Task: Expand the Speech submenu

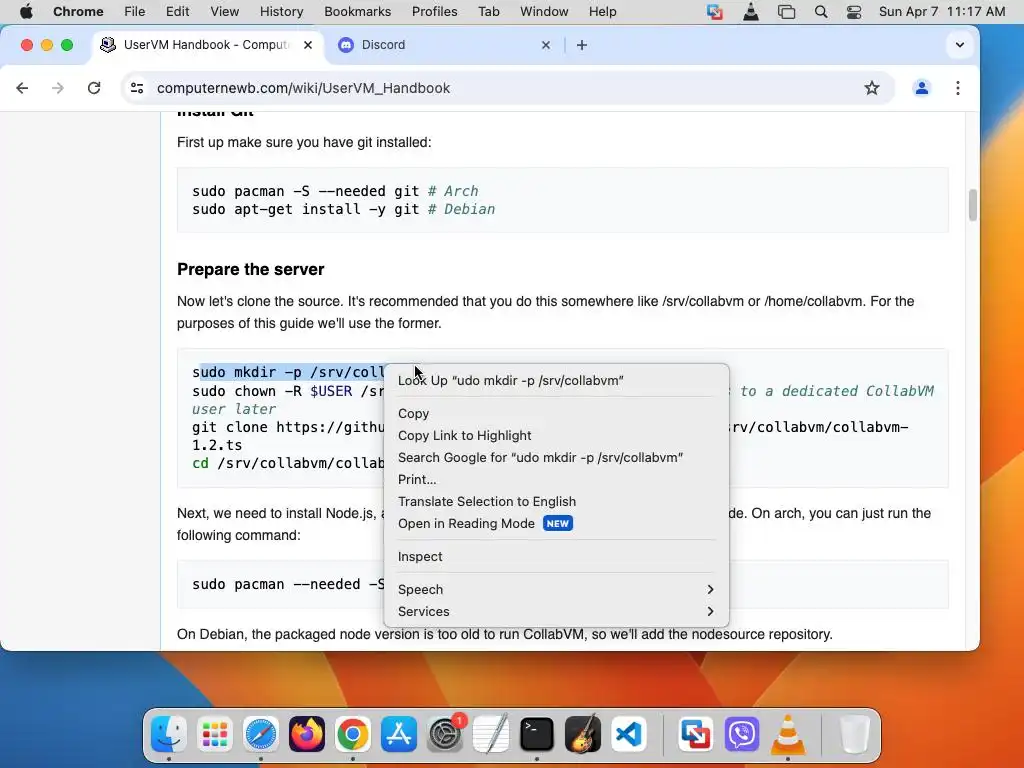Action: coord(556,590)
